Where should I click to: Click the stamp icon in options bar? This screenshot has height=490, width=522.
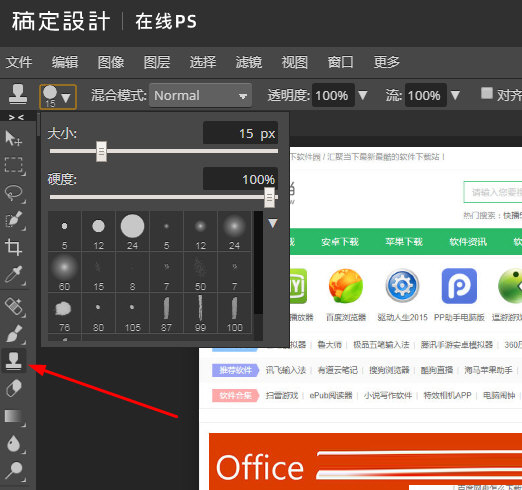click(18, 95)
